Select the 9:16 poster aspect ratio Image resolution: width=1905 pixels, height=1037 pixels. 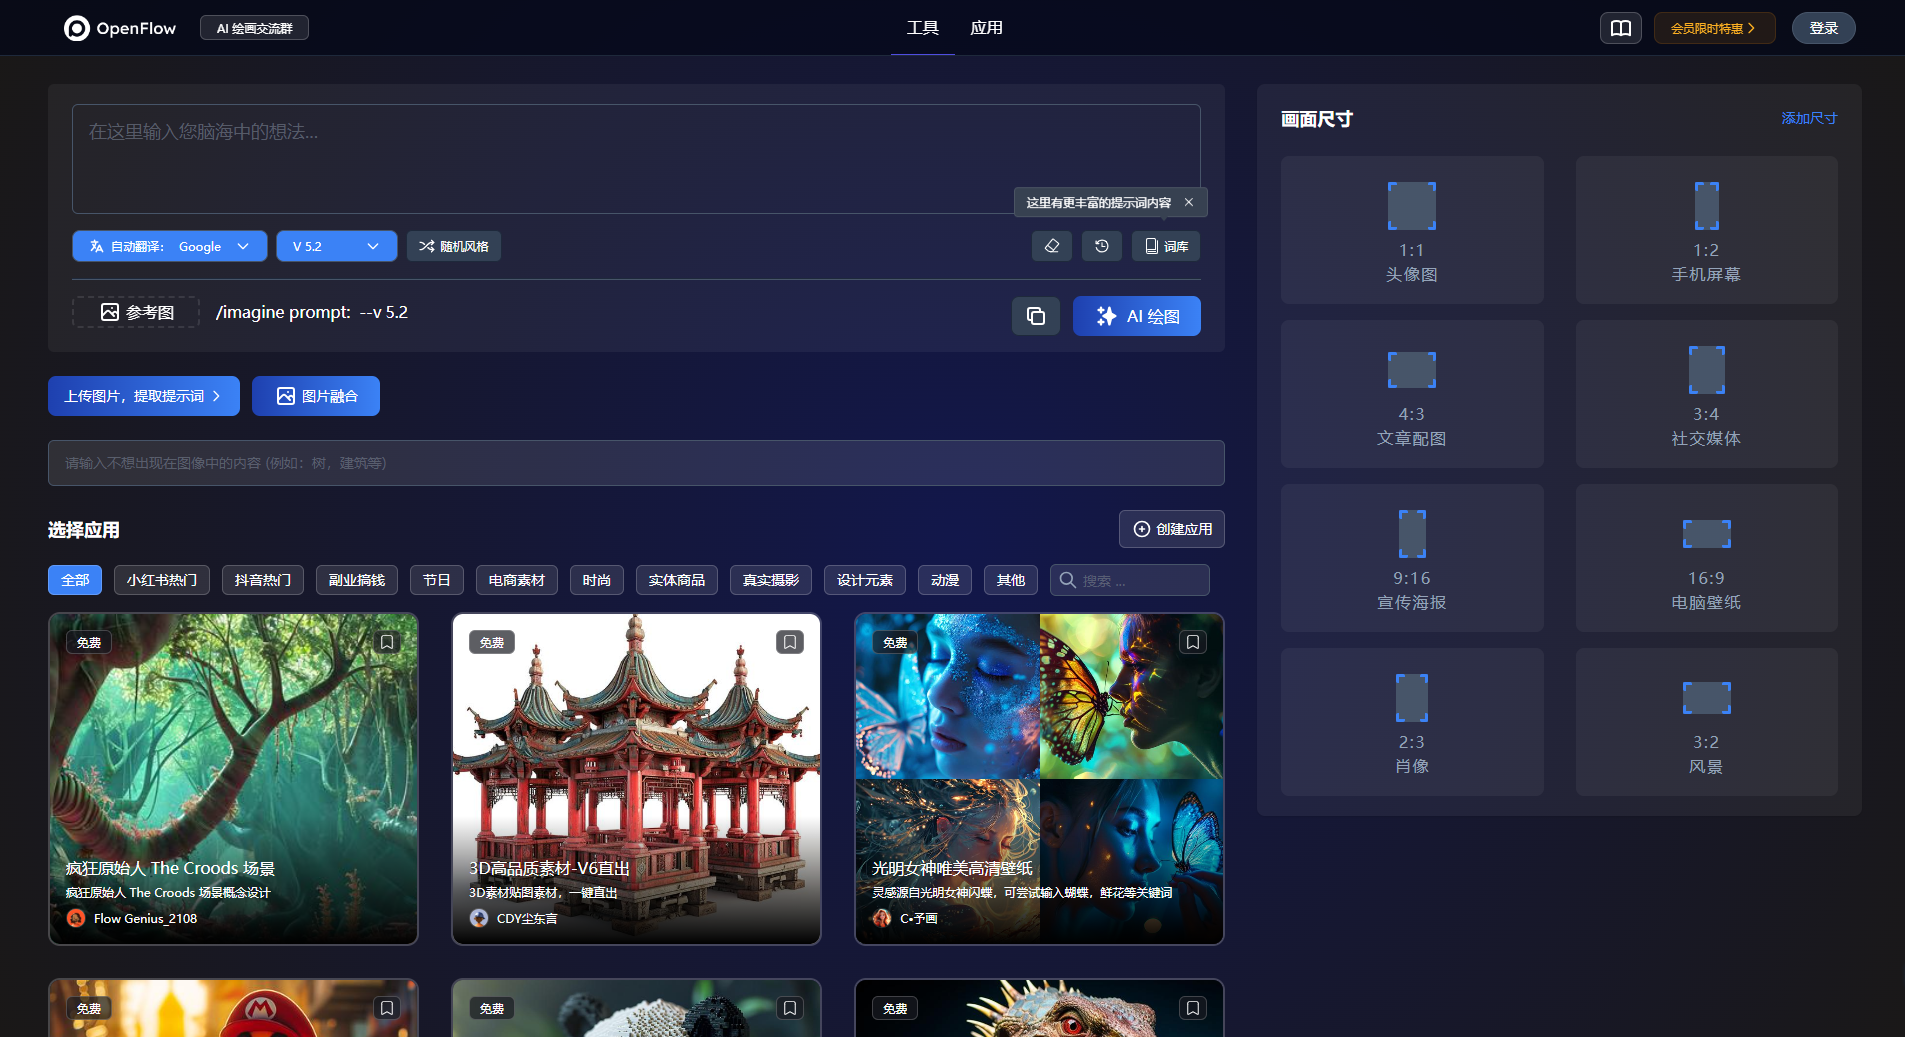click(1411, 558)
